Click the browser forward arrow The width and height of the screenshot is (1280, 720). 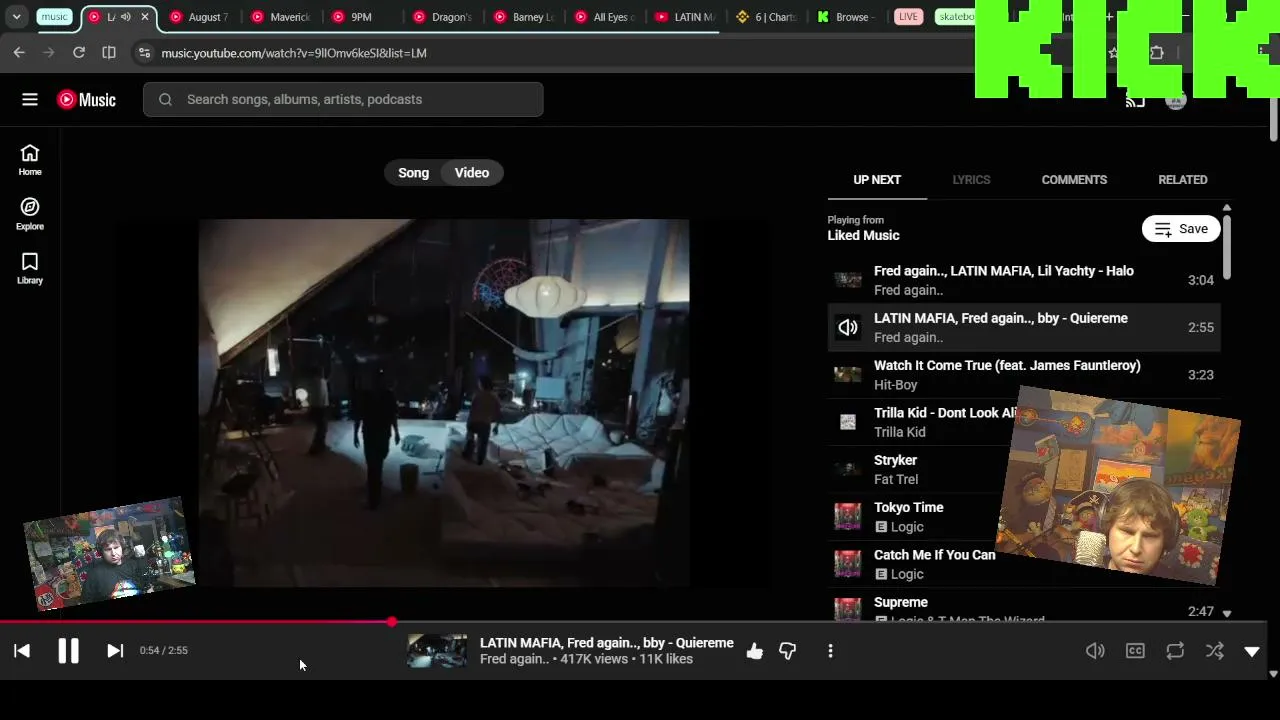coord(49,53)
